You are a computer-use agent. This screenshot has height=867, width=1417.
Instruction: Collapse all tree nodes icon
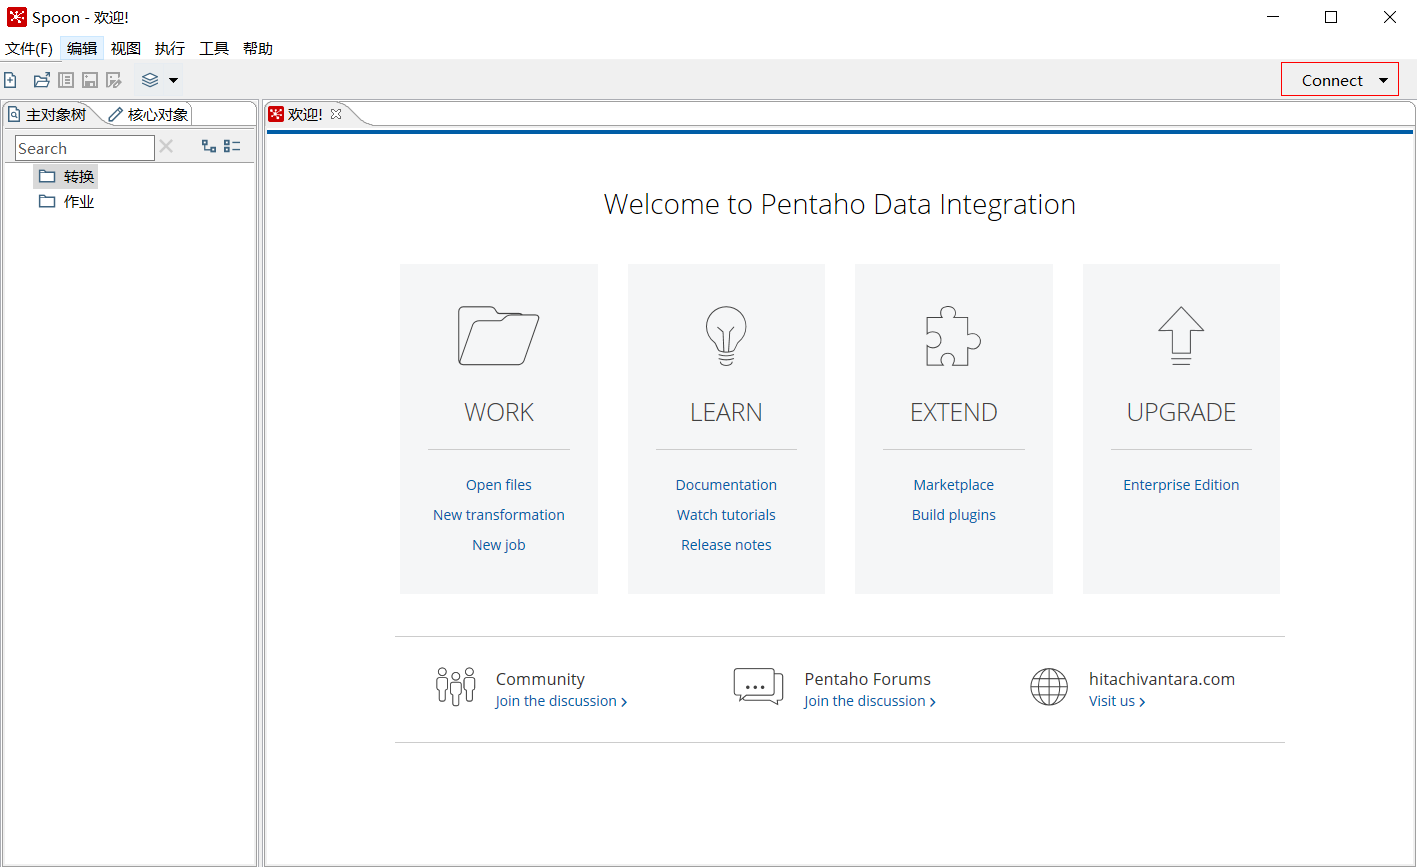(232, 146)
